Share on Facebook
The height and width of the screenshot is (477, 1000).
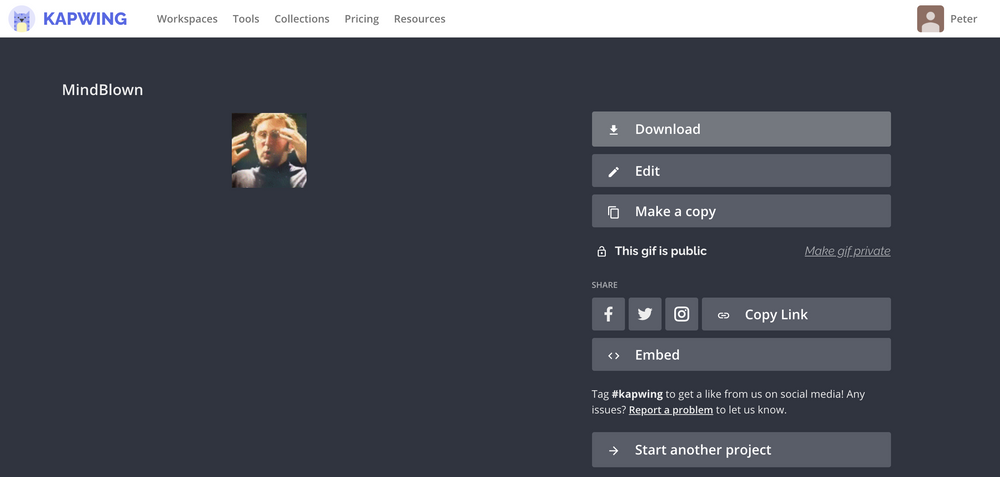608,314
